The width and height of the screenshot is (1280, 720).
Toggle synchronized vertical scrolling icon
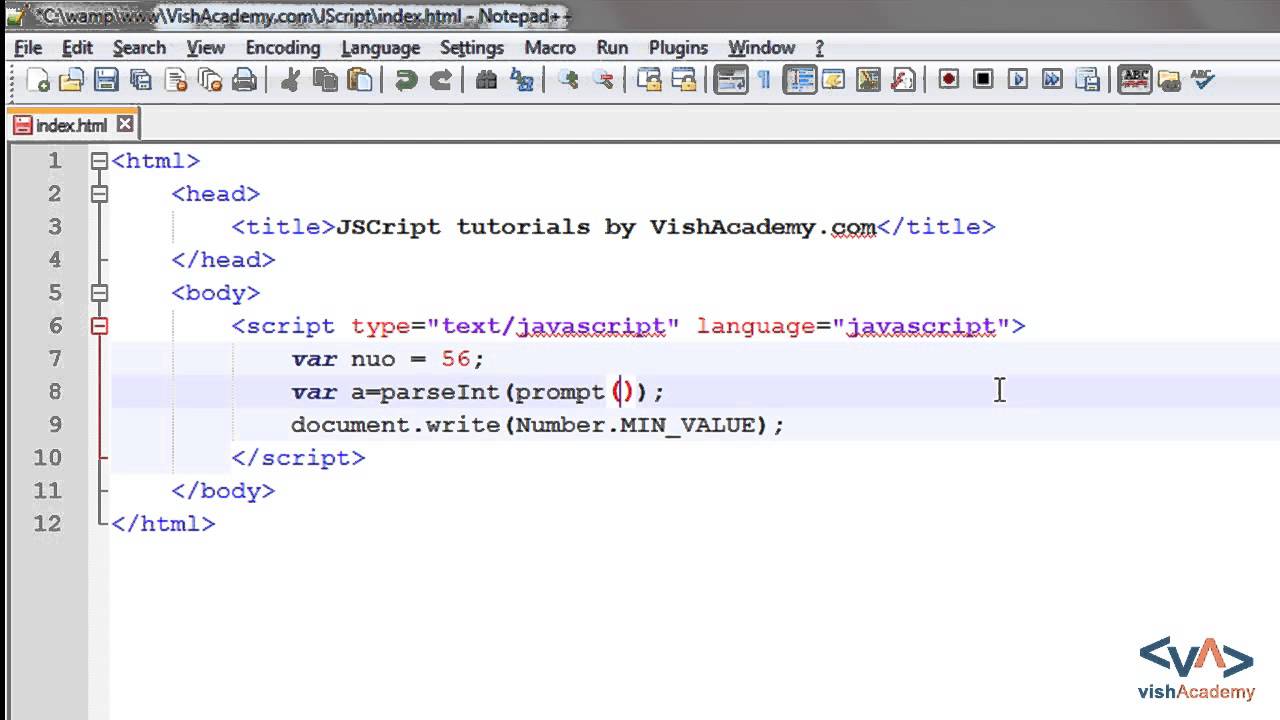[x=649, y=80]
